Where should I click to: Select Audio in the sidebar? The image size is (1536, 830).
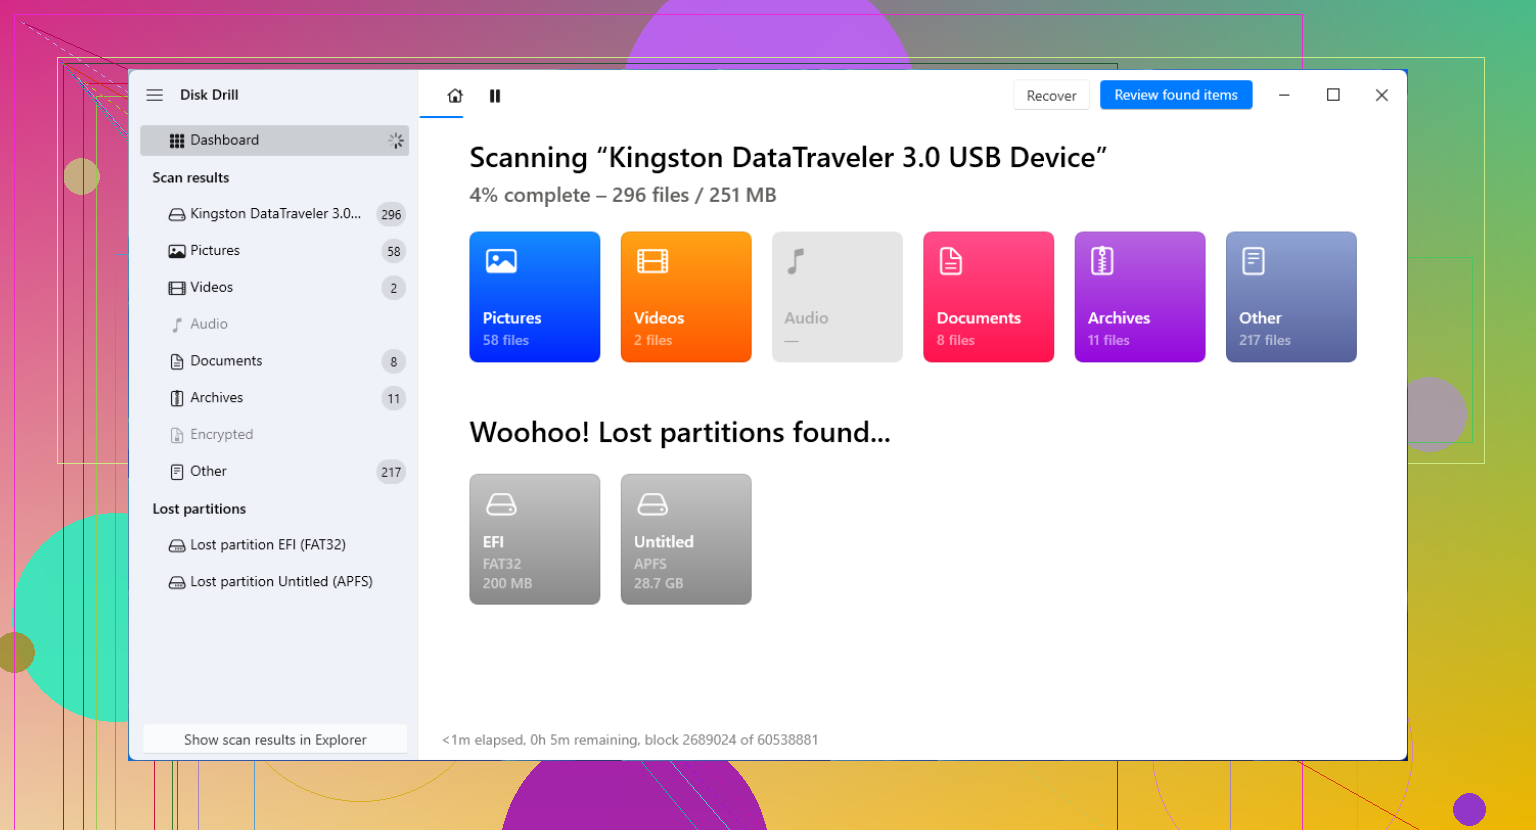click(274, 324)
